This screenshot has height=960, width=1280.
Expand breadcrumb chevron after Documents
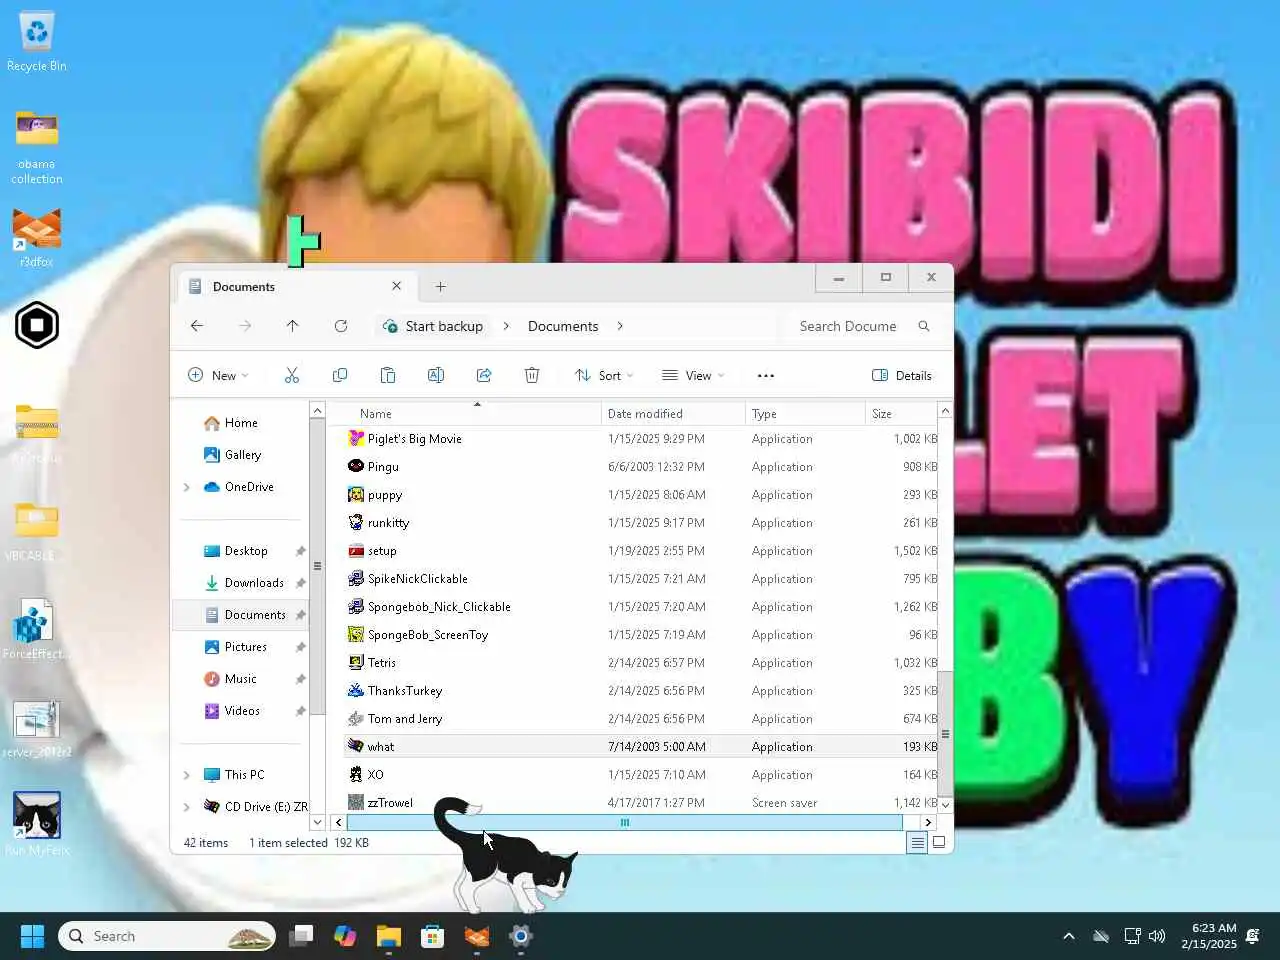(620, 326)
